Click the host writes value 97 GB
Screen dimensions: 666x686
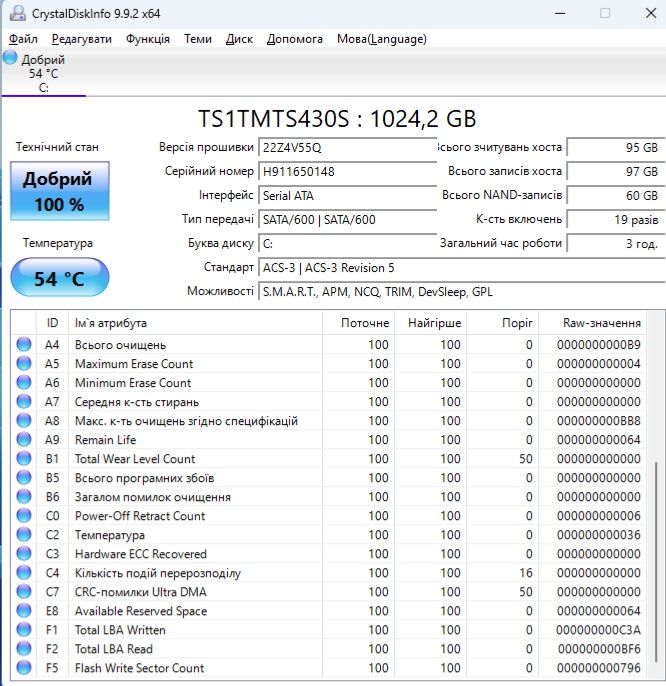coord(616,172)
